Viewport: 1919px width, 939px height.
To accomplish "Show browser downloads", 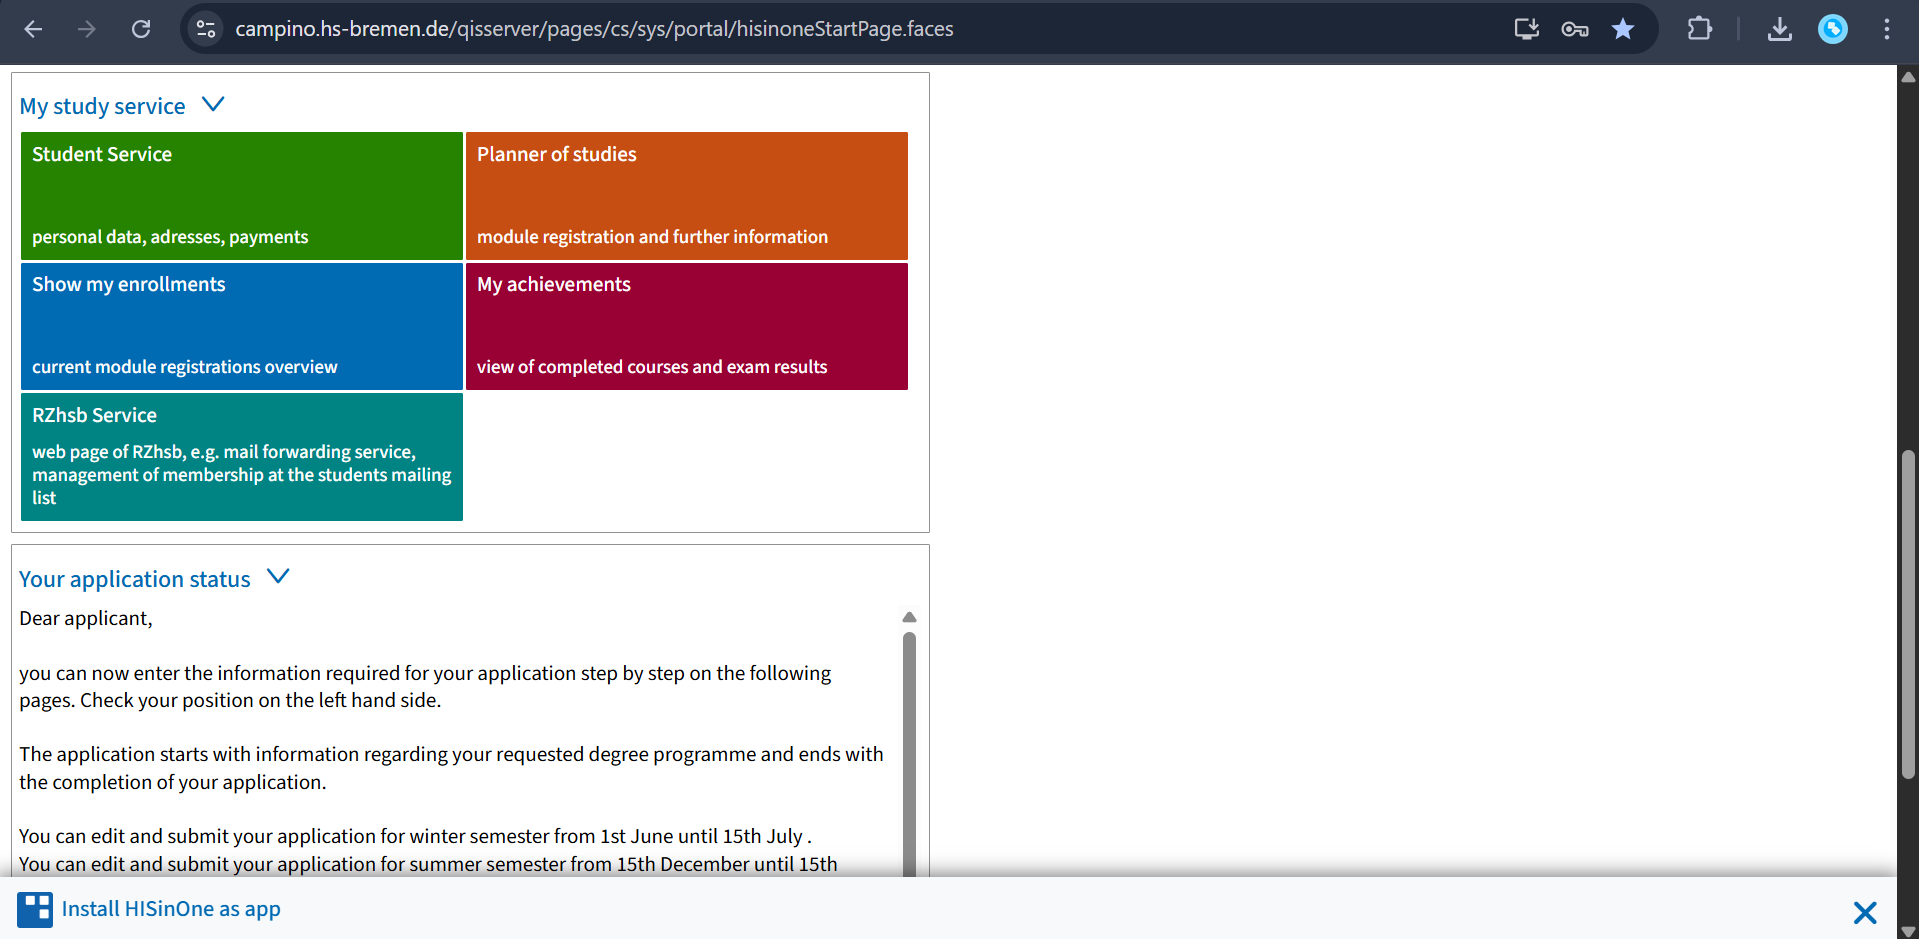I will [1779, 29].
